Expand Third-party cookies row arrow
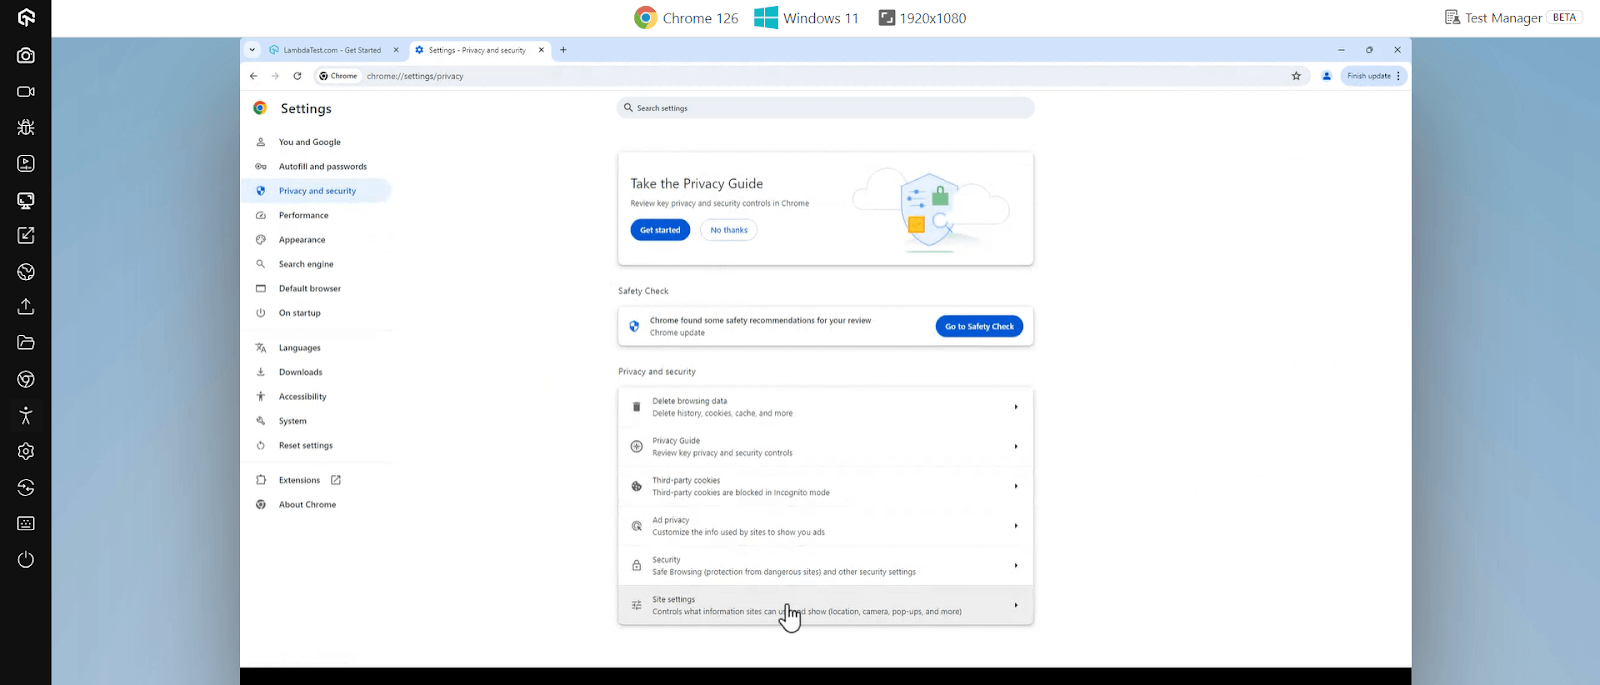Screen dimensions: 1600x685 point(1016,486)
